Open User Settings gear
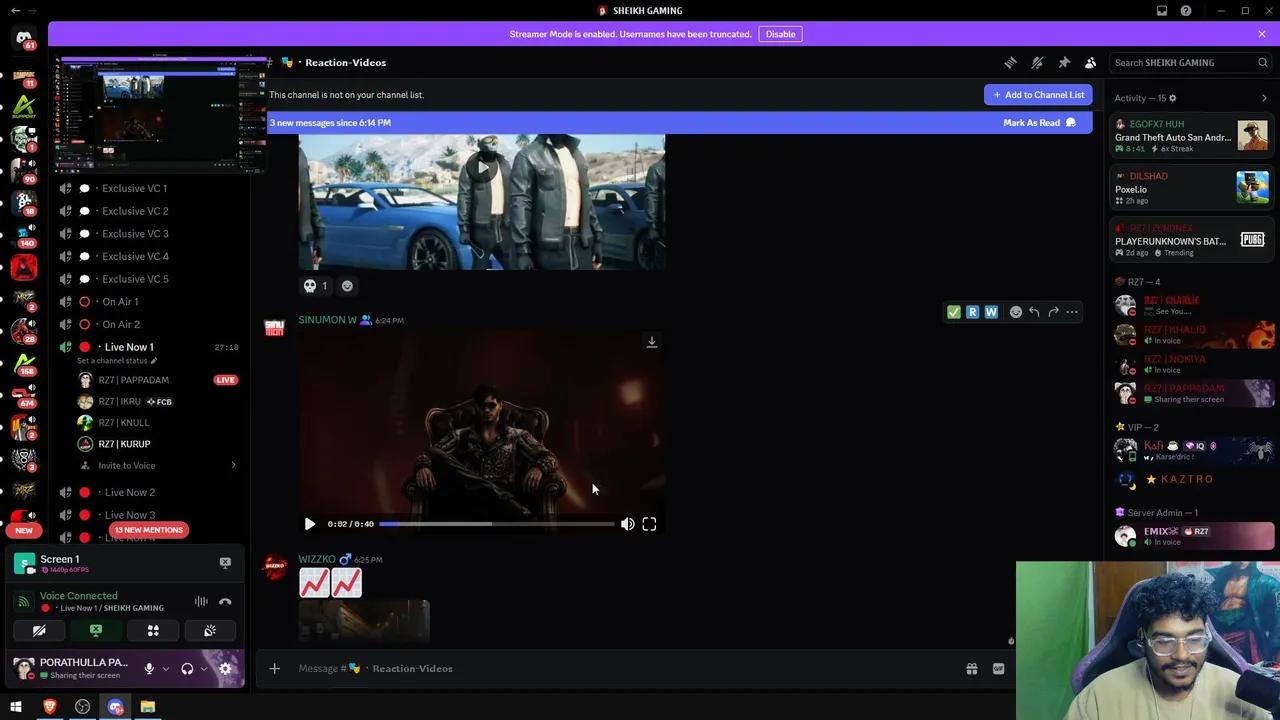 (225, 669)
